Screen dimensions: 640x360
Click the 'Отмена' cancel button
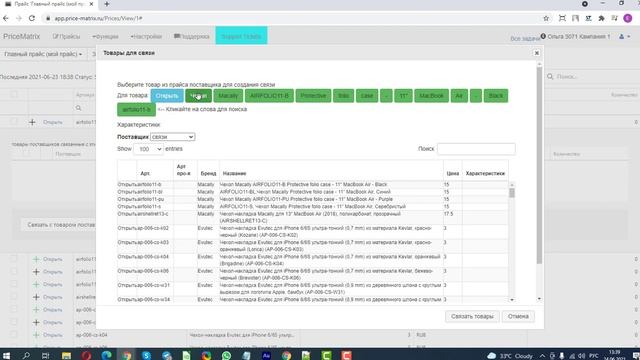518,316
